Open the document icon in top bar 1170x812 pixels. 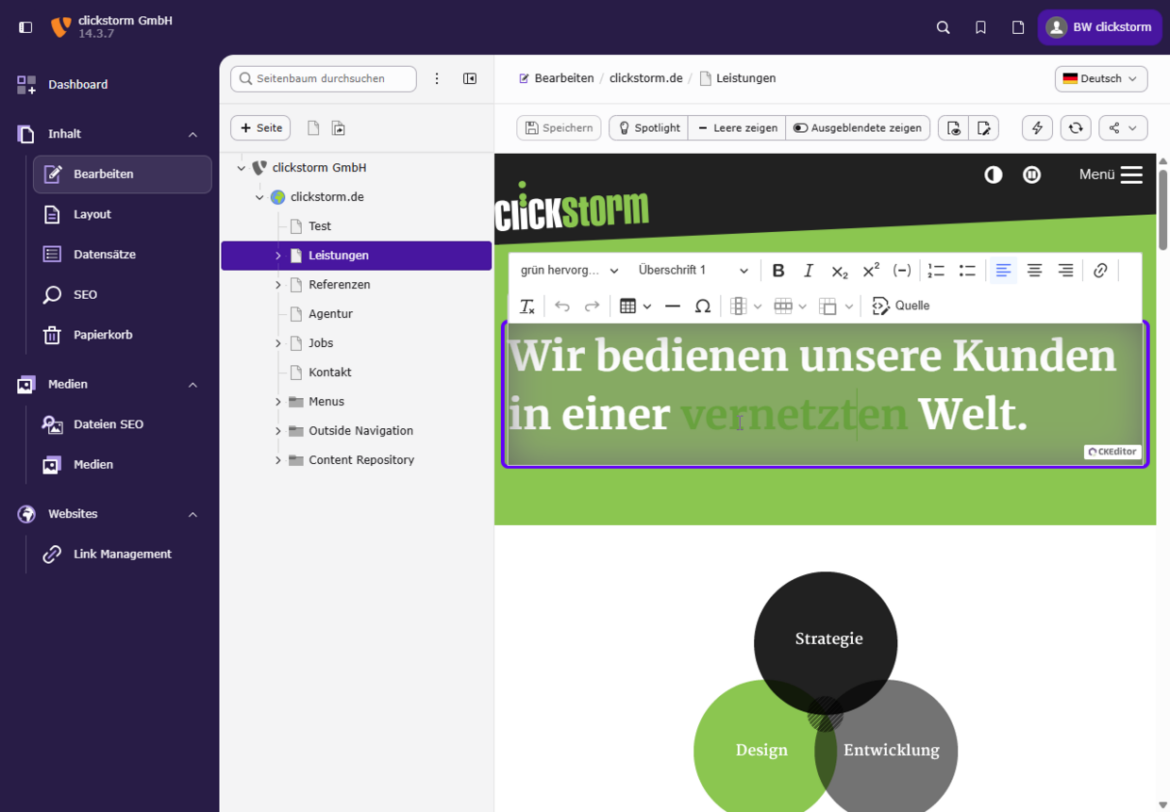pyautogui.click(x=1018, y=28)
